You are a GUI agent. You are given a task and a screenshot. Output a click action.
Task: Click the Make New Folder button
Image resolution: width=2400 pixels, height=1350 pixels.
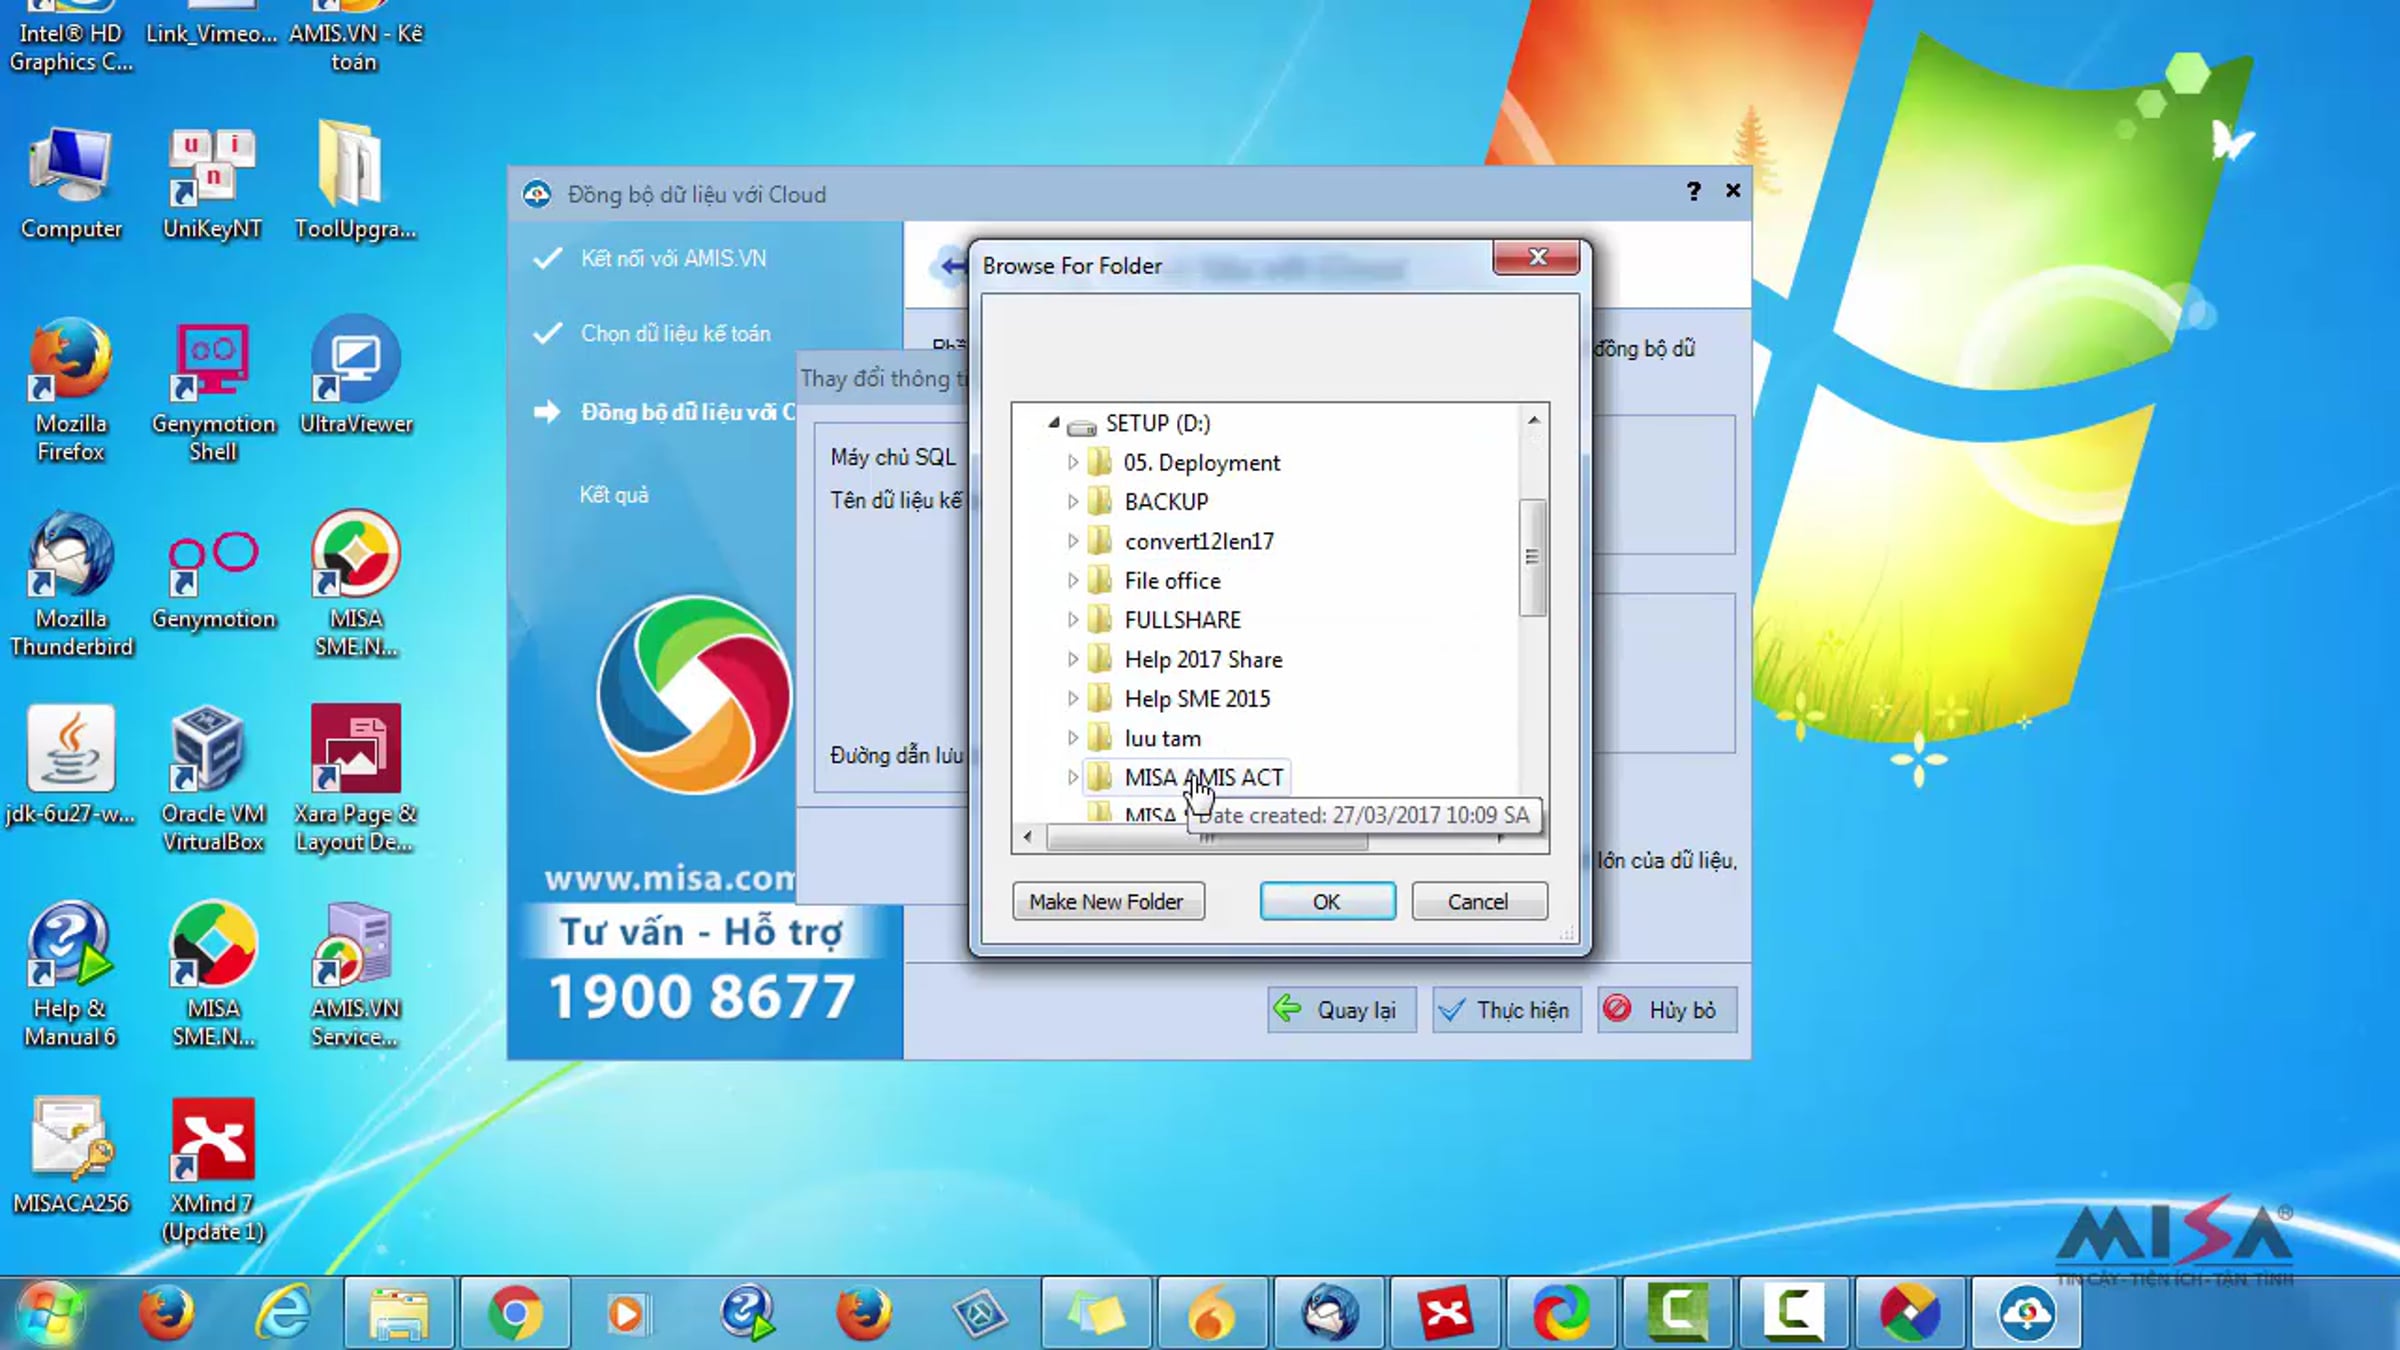[x=1107, y=901]
